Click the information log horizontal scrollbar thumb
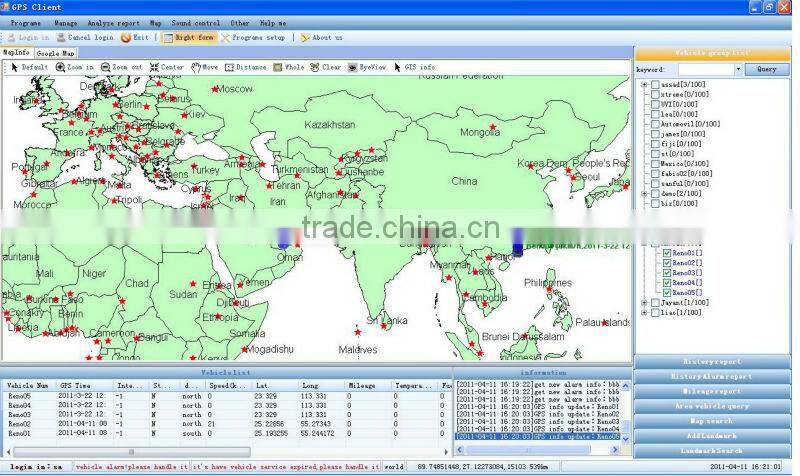This screenshot has height=476, width=800. click(x=528, y=449)
